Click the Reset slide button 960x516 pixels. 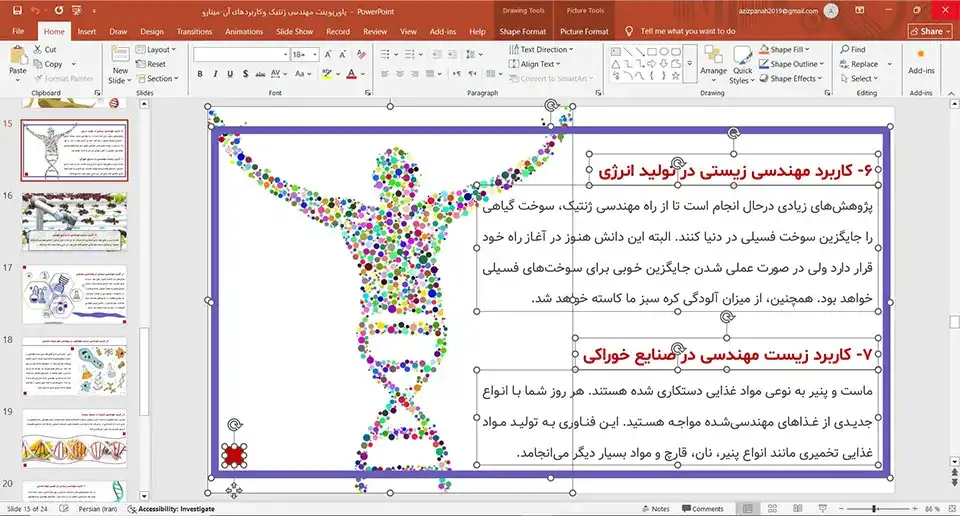click(x=151, y=64)
